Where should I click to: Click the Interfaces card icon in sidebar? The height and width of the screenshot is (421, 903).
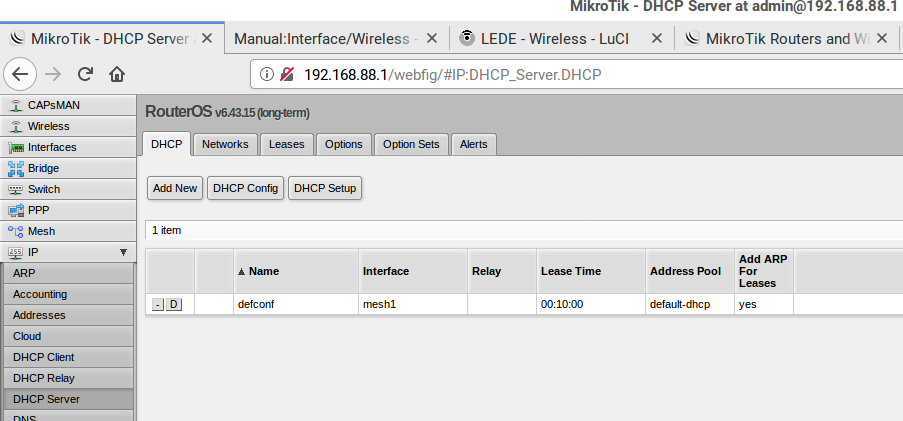(16, 147)
